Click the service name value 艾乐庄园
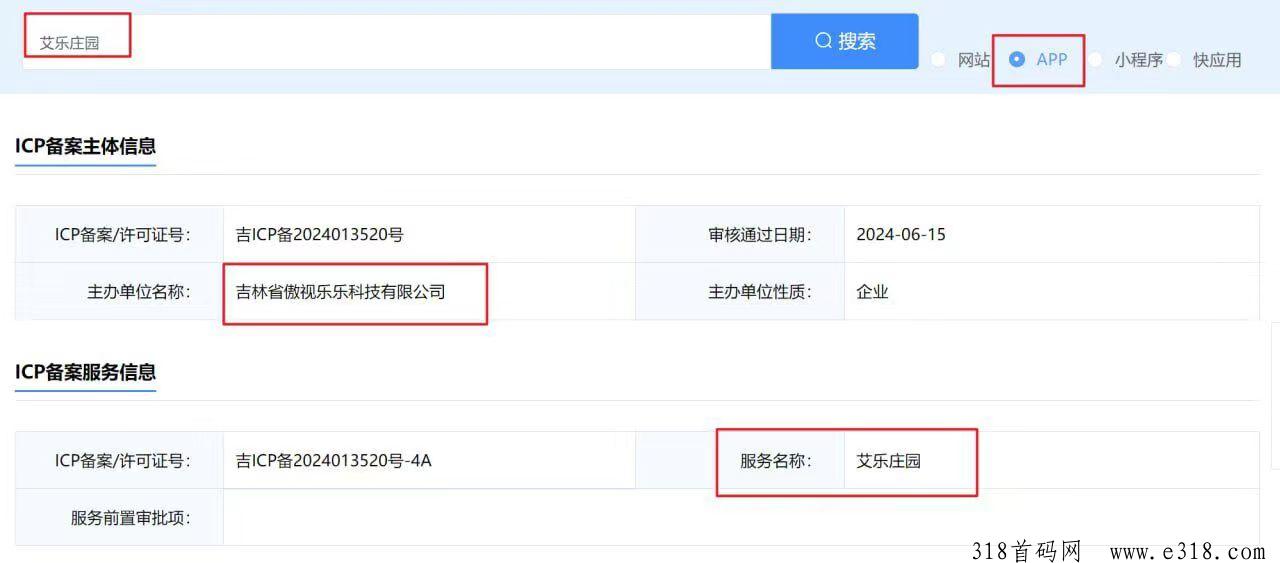Screen dimensions: 1280x563 [x=888, y=461]
